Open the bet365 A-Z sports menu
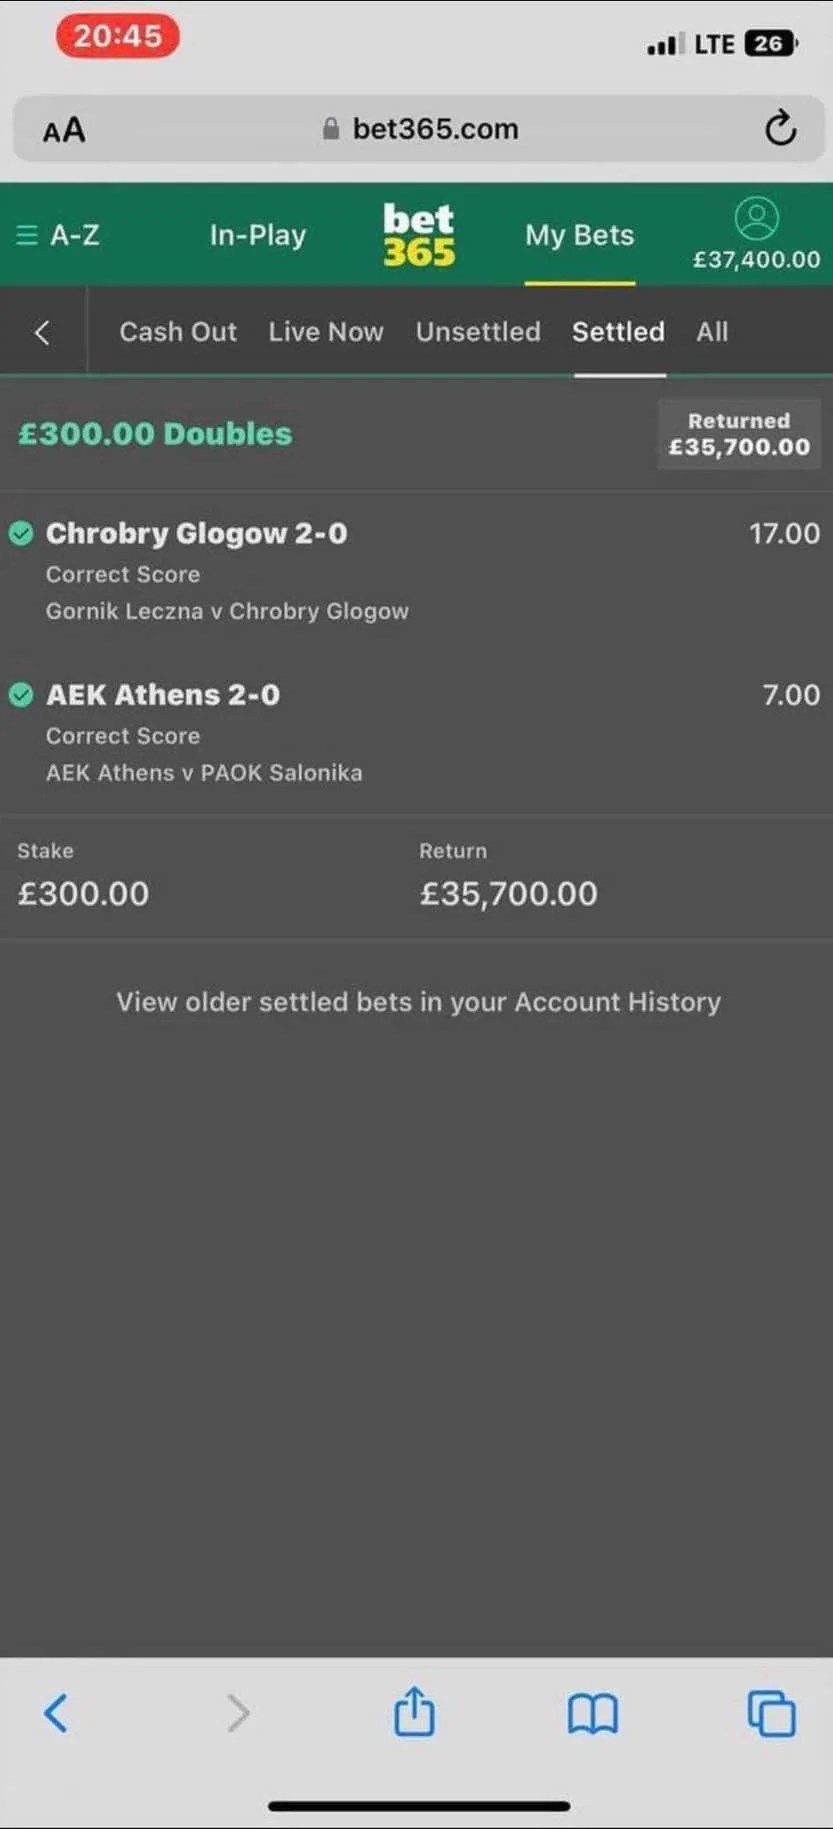 (60, 235)
